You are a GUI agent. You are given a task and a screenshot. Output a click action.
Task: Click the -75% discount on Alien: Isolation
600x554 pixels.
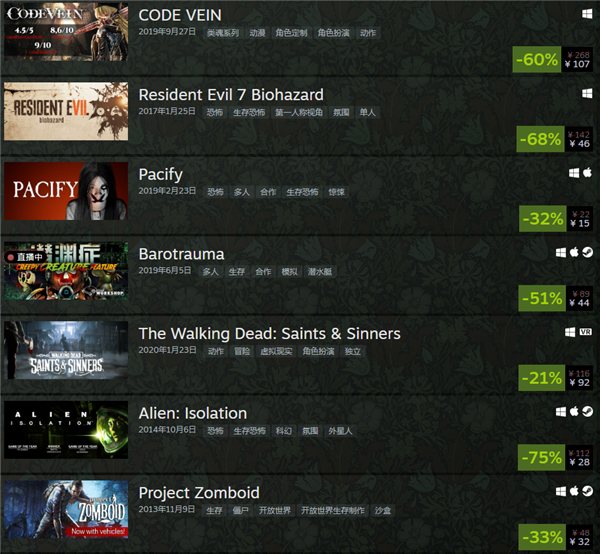click(541, 457)
